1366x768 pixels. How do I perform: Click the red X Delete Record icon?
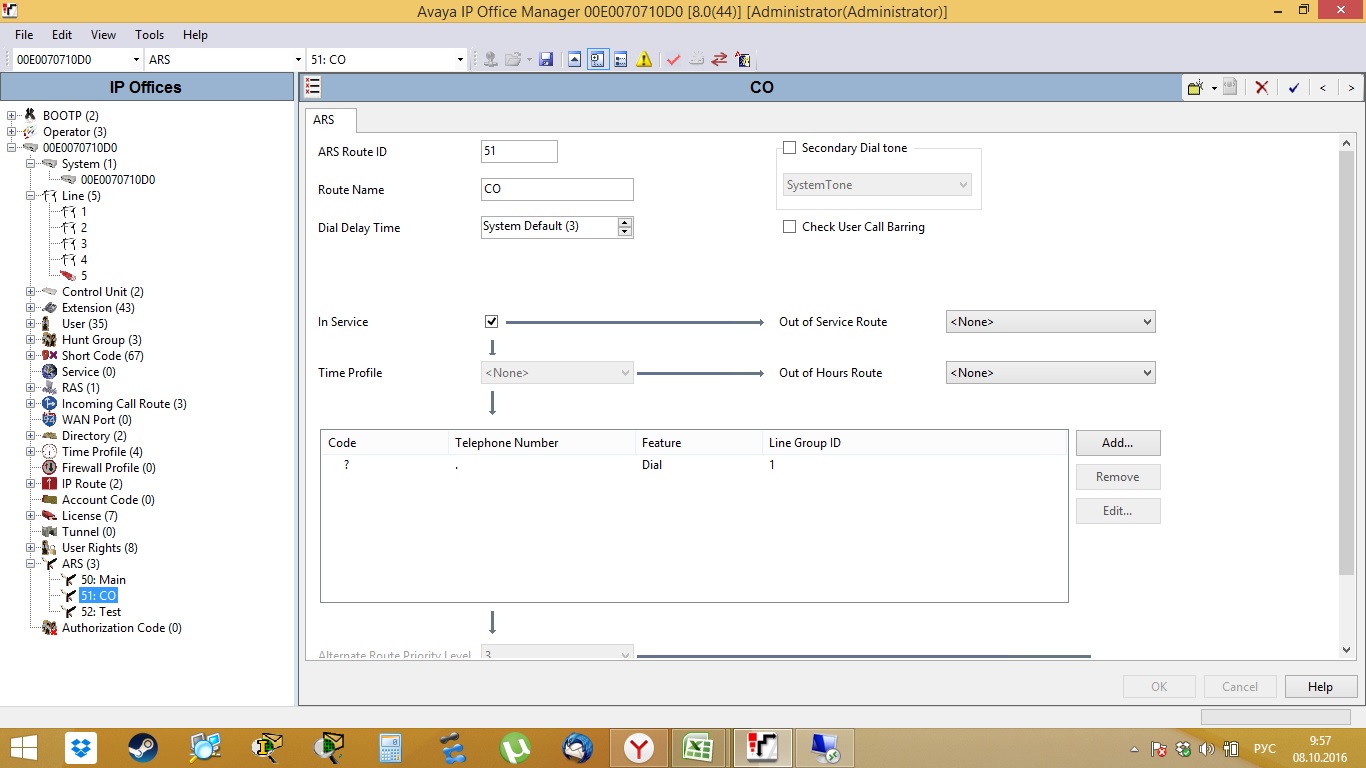coord(1262,88)
